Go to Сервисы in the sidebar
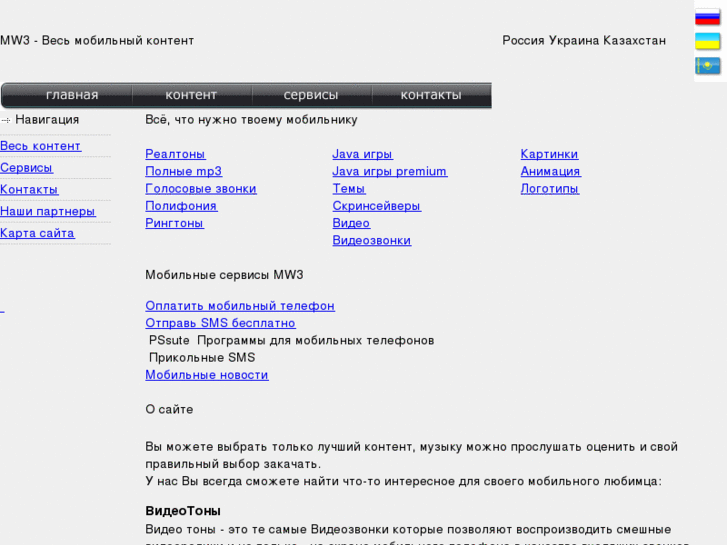This screenshot has width=727, height=545. [x=26, y=168]
